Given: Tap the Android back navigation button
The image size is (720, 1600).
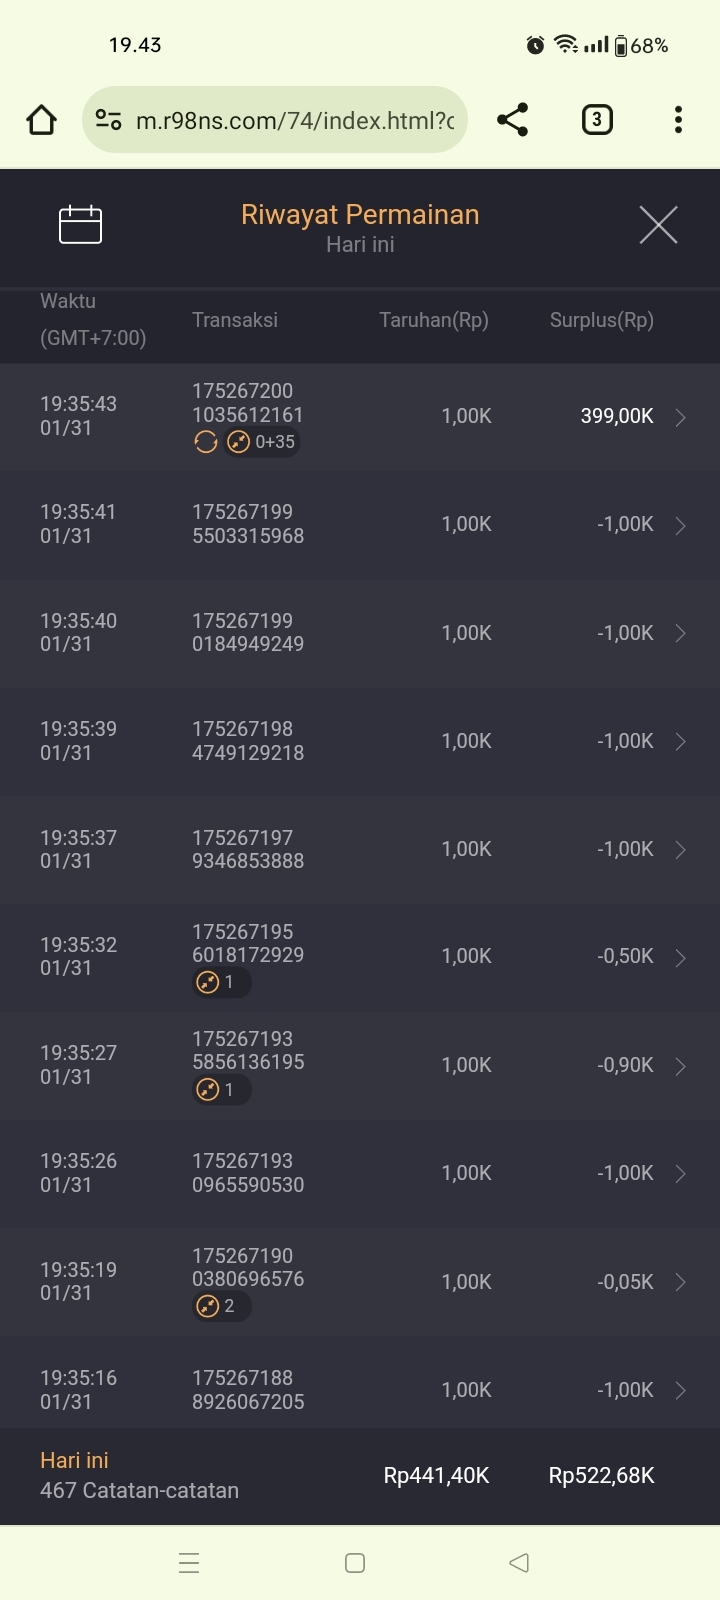Looking at the screenshot, I should [x=518, y=1562].
